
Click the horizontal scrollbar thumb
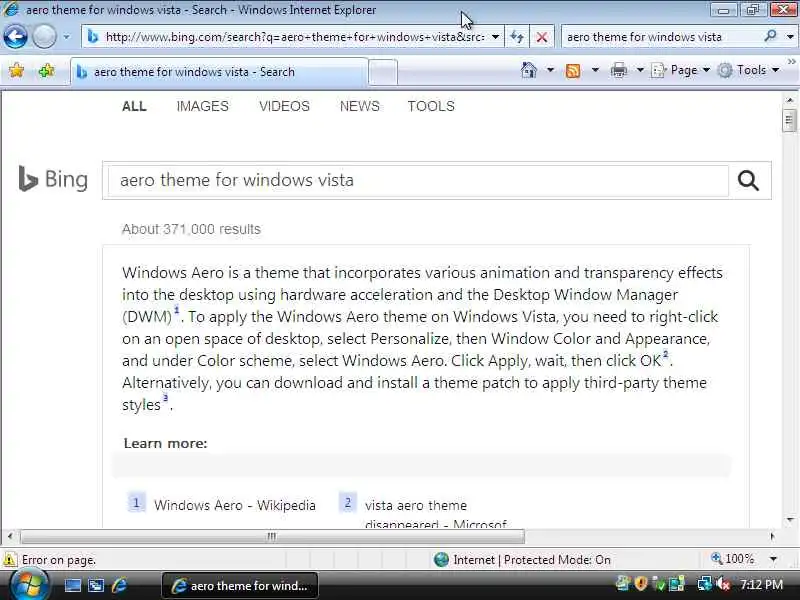click(x=272, y=536)
